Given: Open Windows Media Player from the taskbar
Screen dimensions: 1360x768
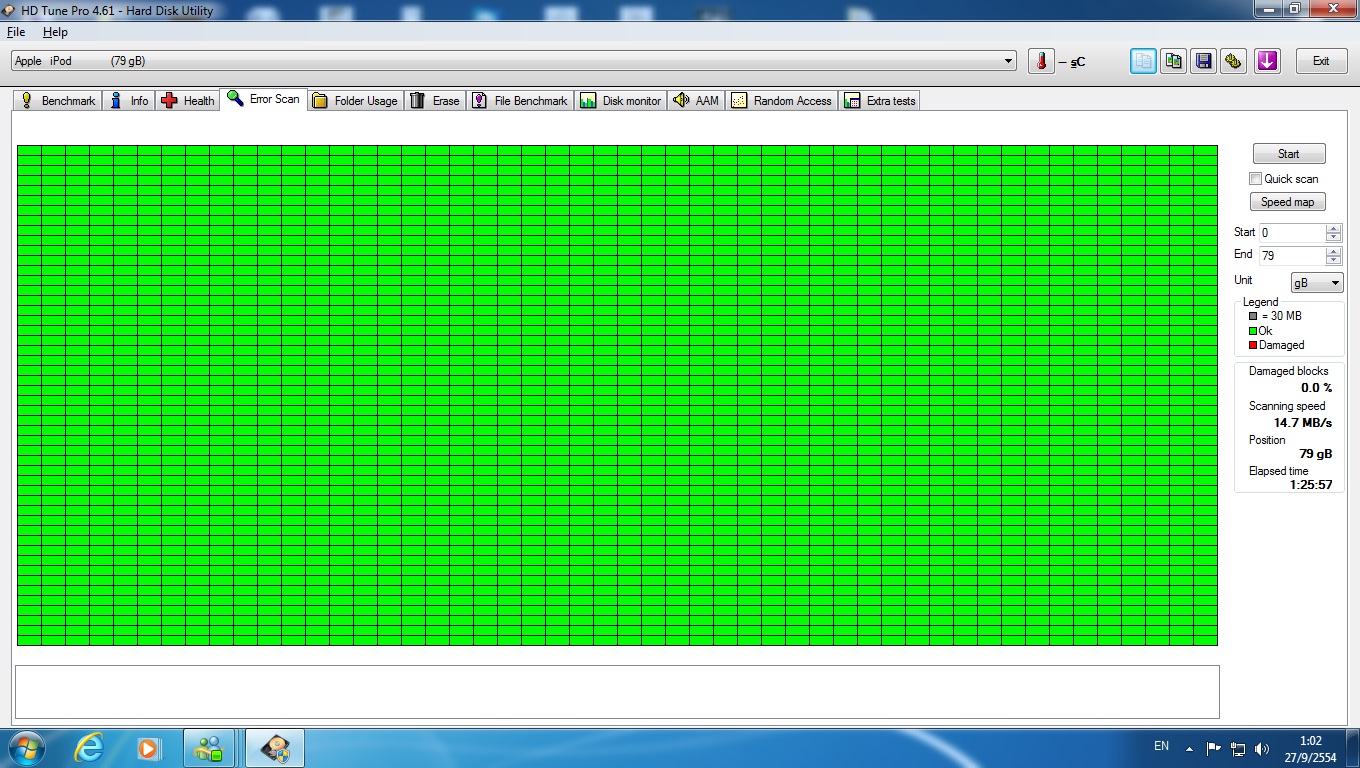Looking at the screenshot, I should [x=148, y=747].
